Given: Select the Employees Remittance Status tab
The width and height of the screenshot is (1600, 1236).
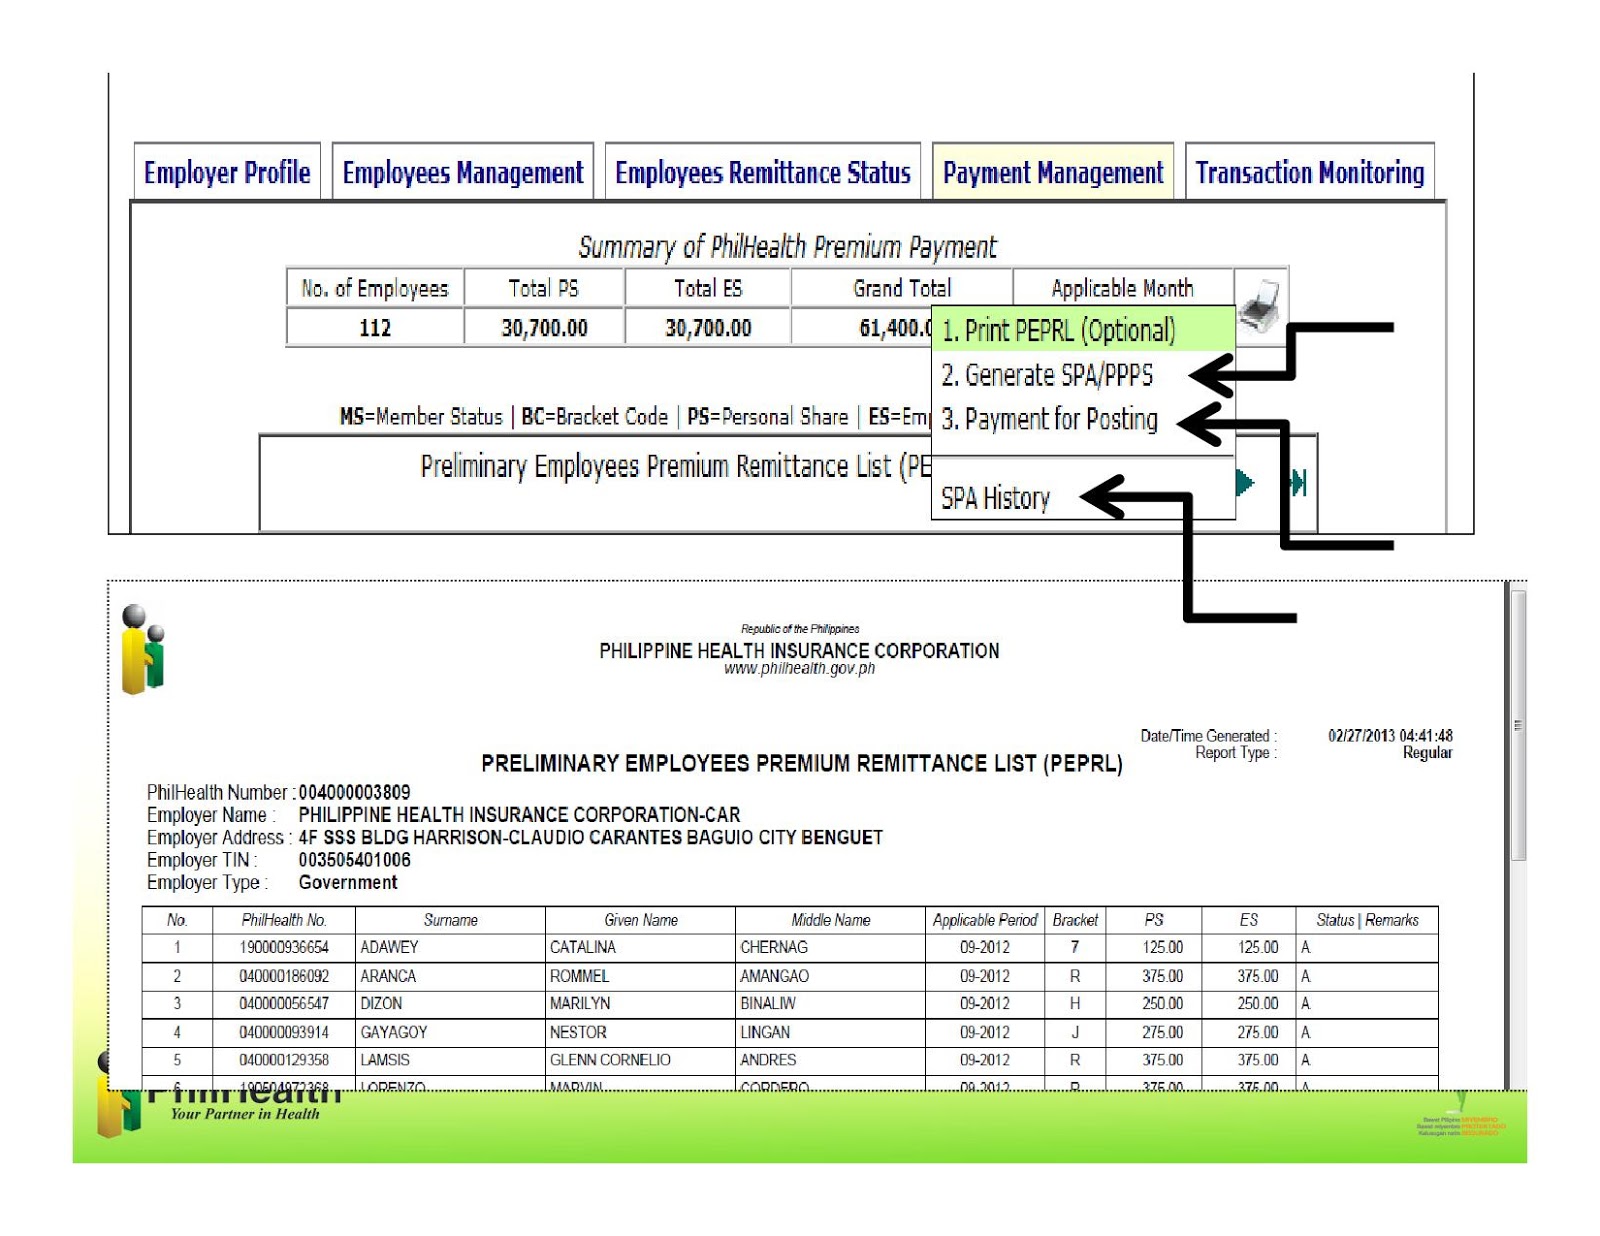Looking at the screenshot, I should (x=763, y=172).
